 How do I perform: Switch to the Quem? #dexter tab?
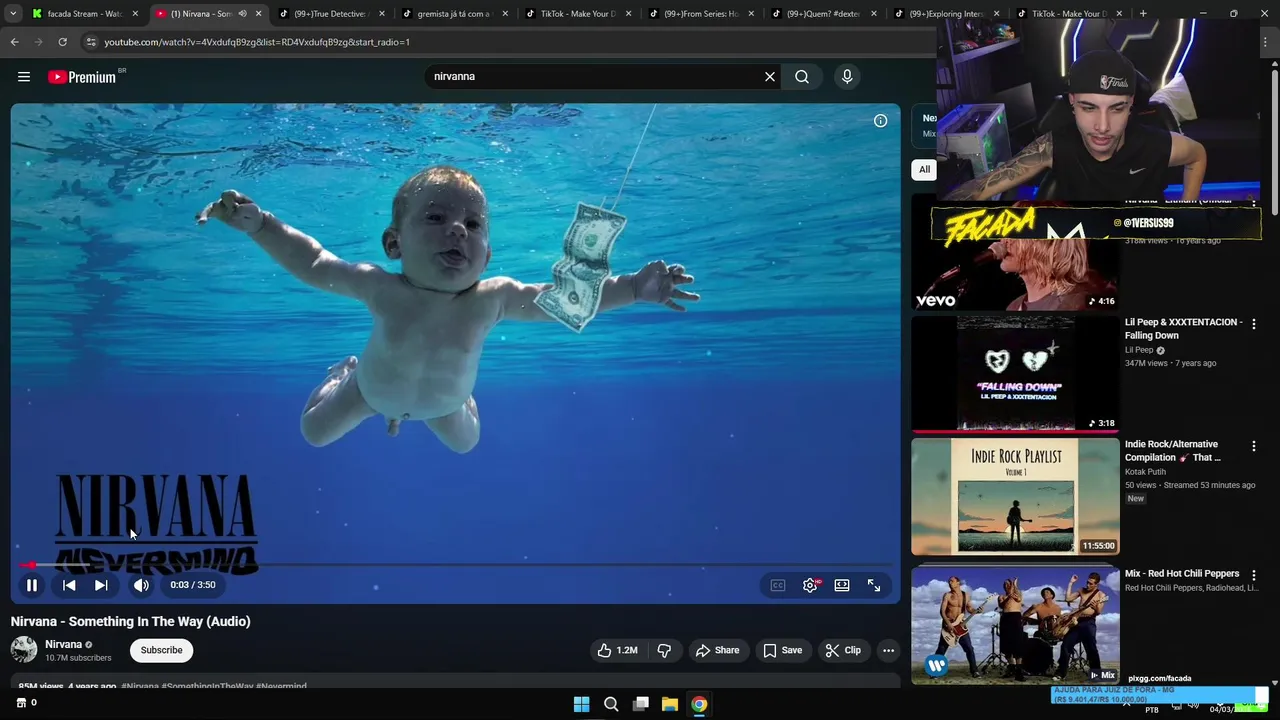pyautogui.click(x=825, y=14)
